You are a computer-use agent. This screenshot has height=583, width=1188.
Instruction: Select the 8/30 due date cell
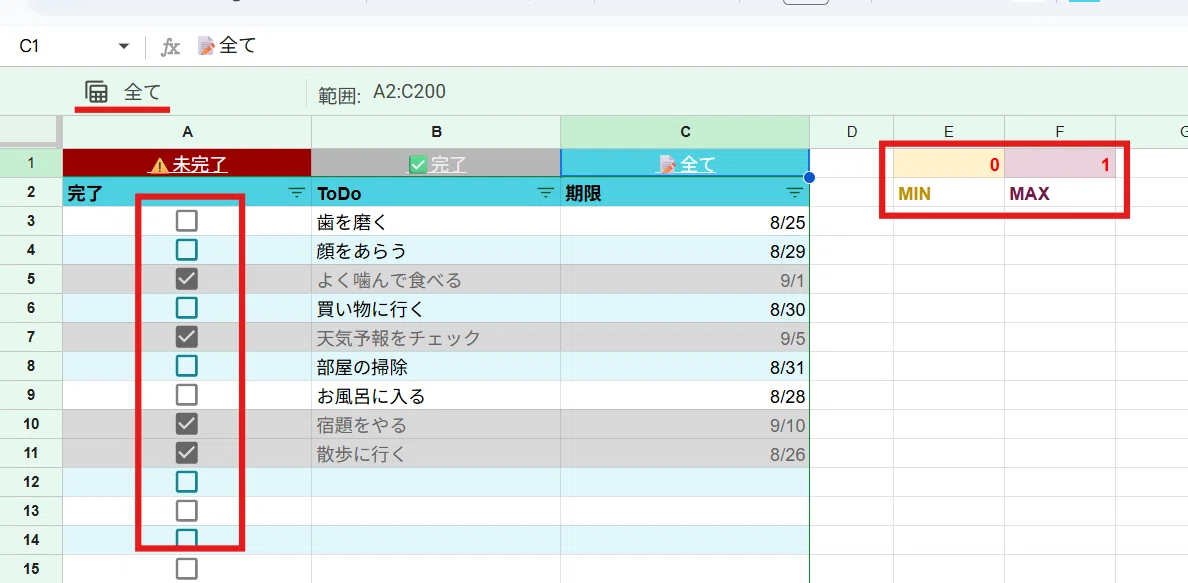685,308
